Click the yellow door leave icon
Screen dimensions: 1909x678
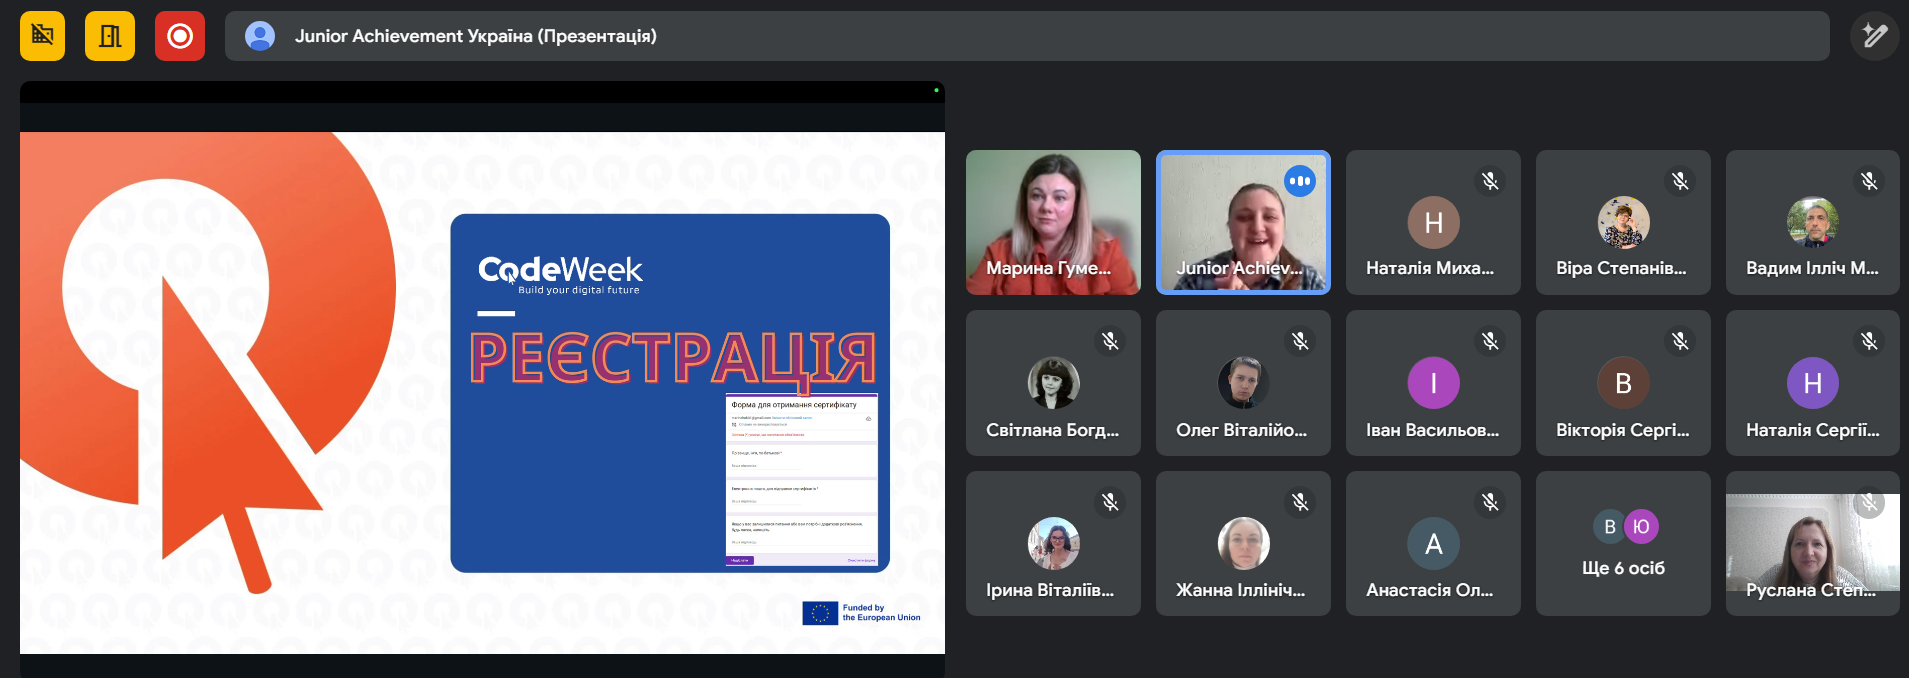110,36
